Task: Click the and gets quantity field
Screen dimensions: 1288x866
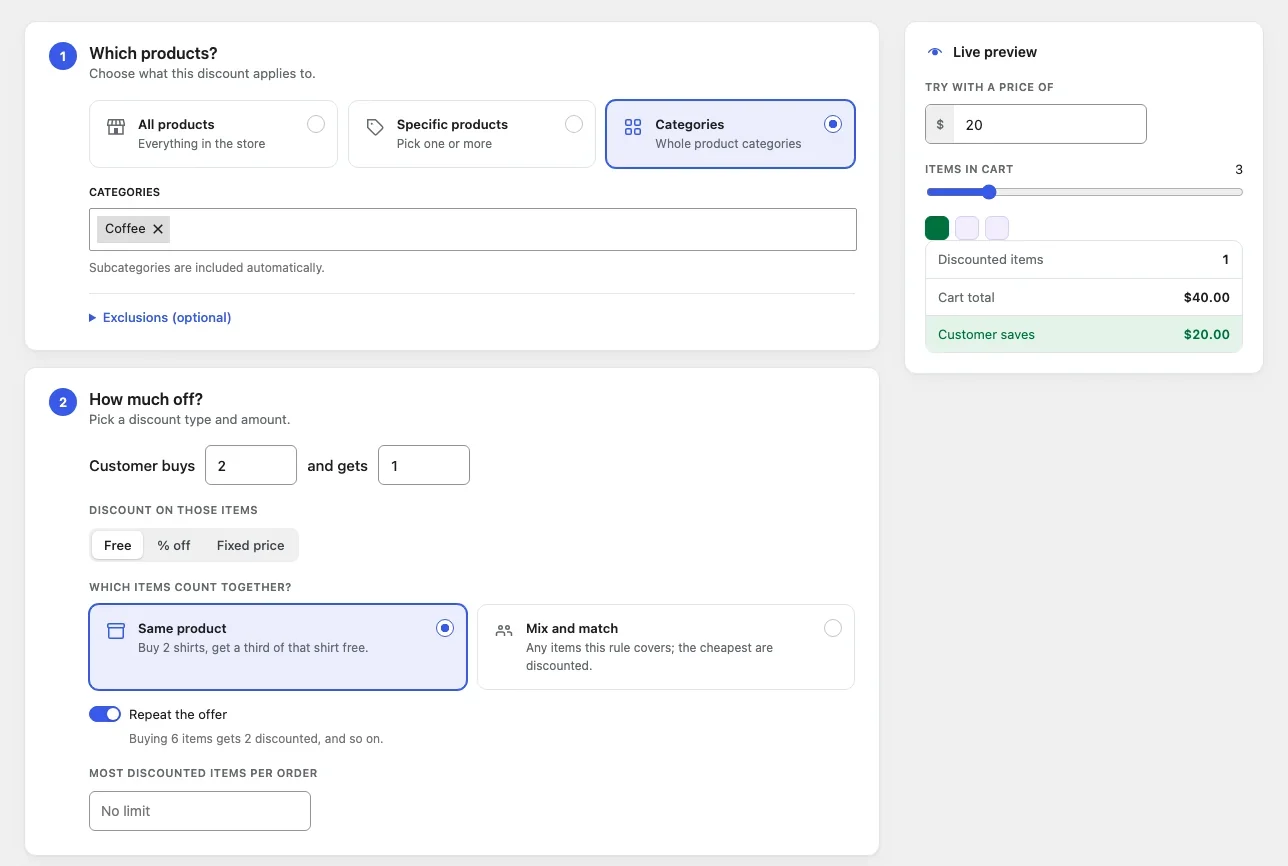Action: coord(424,465)
